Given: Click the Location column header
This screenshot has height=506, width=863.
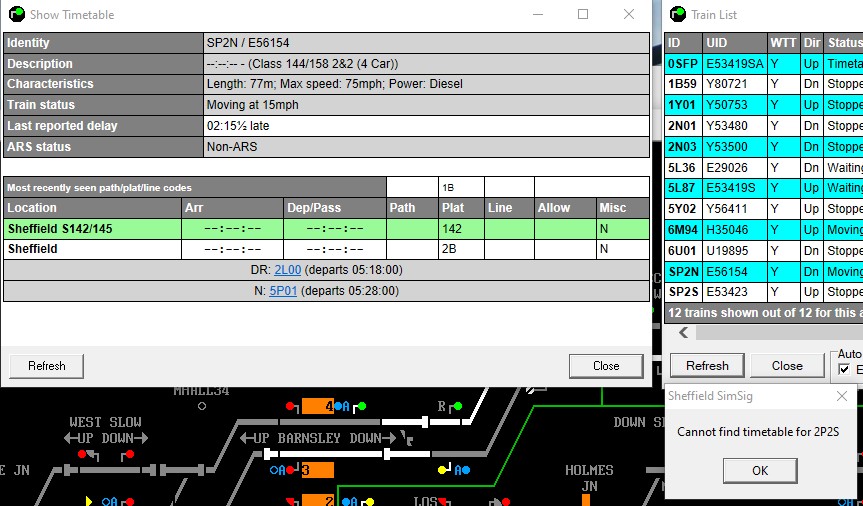Looking at the screenshot, I should pyautogui.click(x=92, y=208).
